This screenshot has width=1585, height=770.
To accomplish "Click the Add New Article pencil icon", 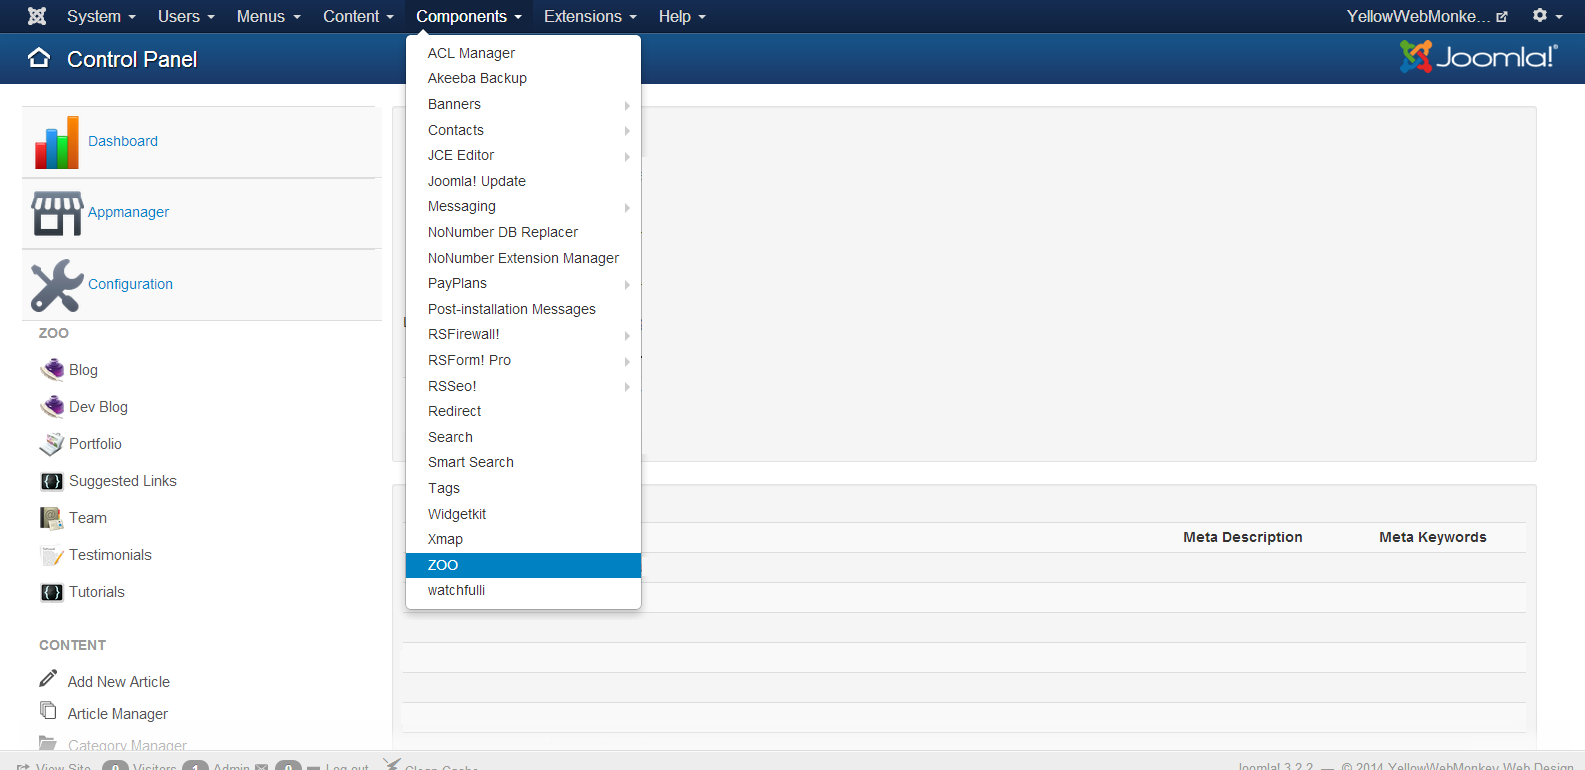I will (48, 679).
